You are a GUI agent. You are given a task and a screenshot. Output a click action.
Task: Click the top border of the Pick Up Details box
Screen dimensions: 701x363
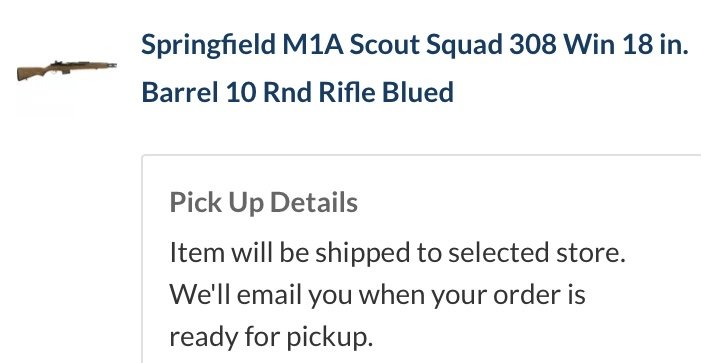pyautogui.click(x=421, y=156)
